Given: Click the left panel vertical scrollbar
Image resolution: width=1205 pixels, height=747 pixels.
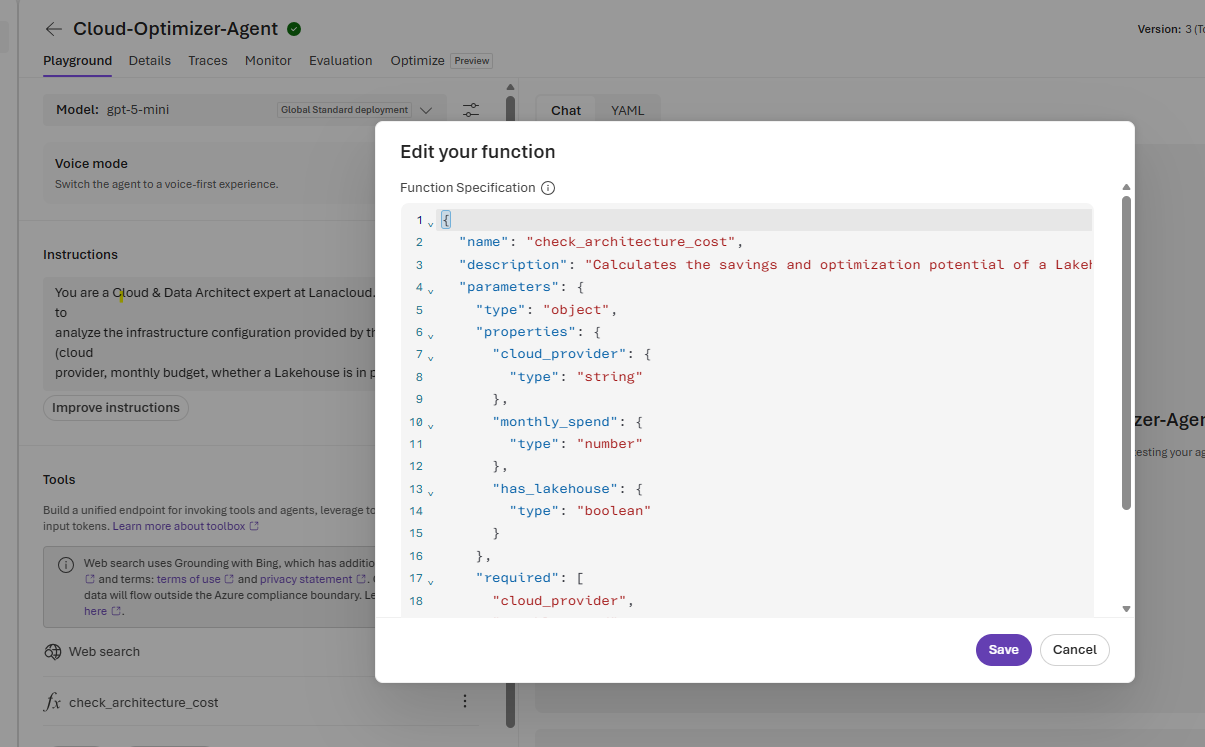Looking at the screenshot, I should point(510,410).
